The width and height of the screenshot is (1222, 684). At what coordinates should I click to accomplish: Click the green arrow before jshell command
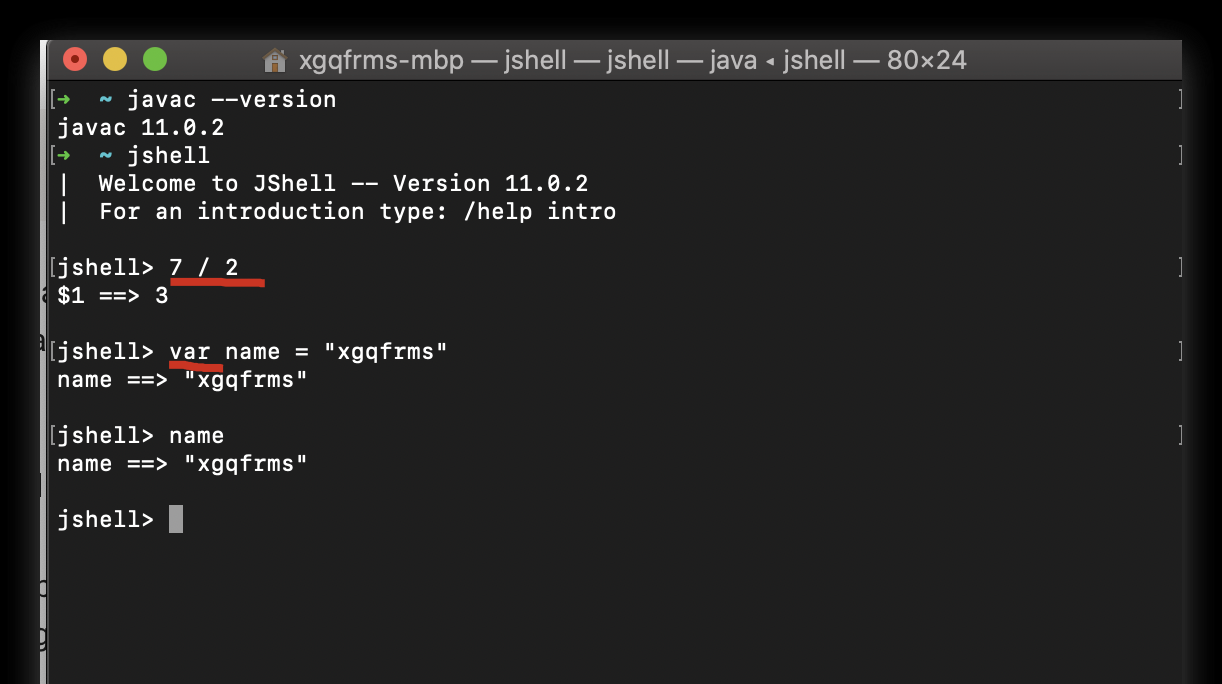(64, 155)
